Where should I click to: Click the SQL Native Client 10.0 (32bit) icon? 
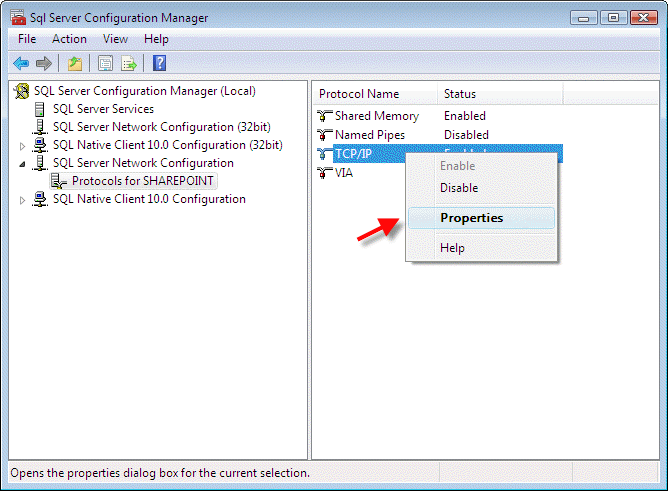(x=40, y=145)
